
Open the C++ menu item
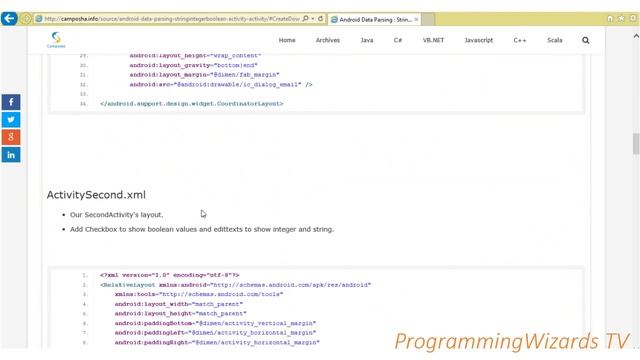tap(520, 40)
